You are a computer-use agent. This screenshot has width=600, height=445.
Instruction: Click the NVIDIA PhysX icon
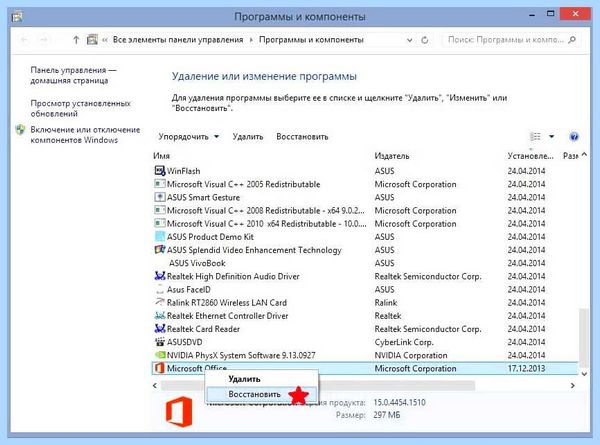pyautogui.click(x=160, y=355)
